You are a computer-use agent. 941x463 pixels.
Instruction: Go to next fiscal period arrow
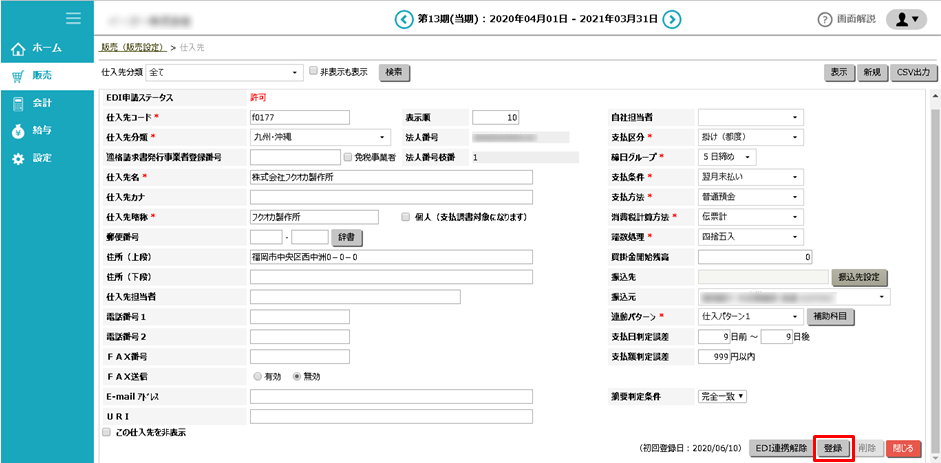click(672, 19)
